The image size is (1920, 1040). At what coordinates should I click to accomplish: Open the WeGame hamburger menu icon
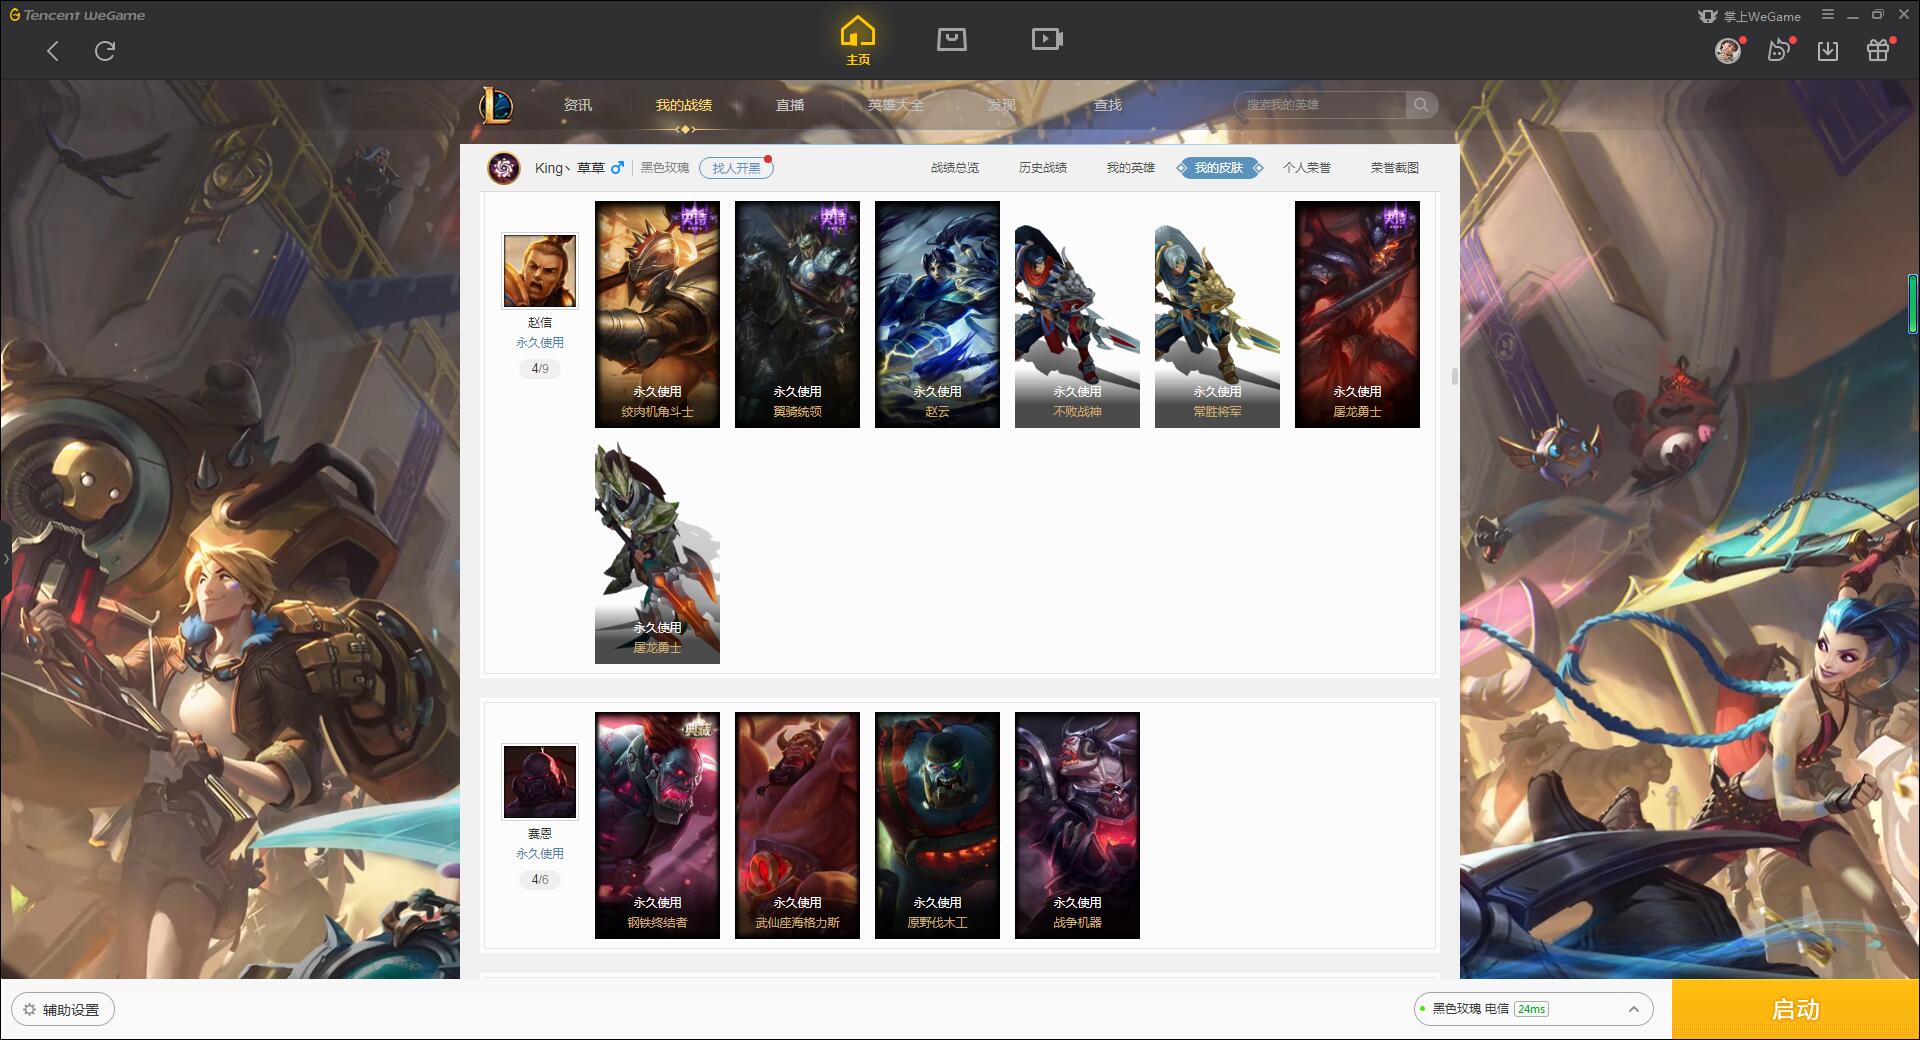[1828, 15]
